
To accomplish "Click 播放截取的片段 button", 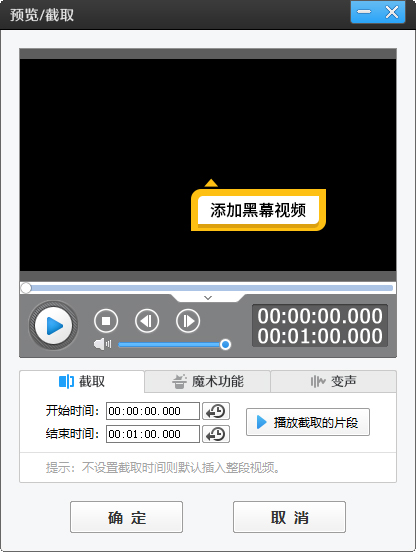I will tap(308, 422).
